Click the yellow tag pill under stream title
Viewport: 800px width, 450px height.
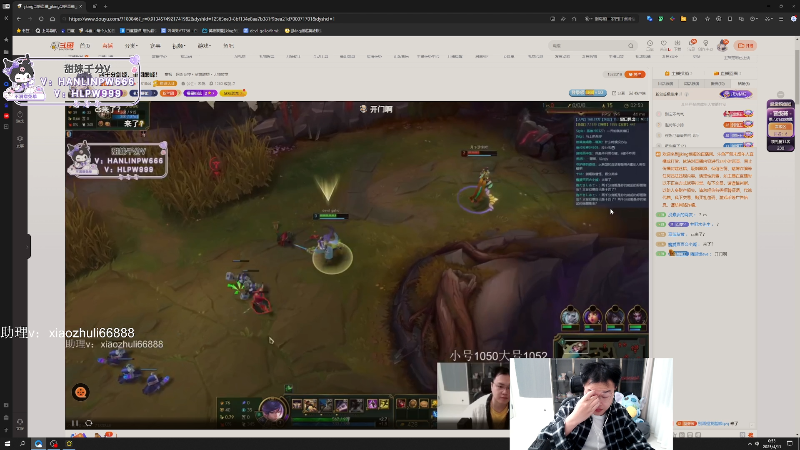coord(233,93)
